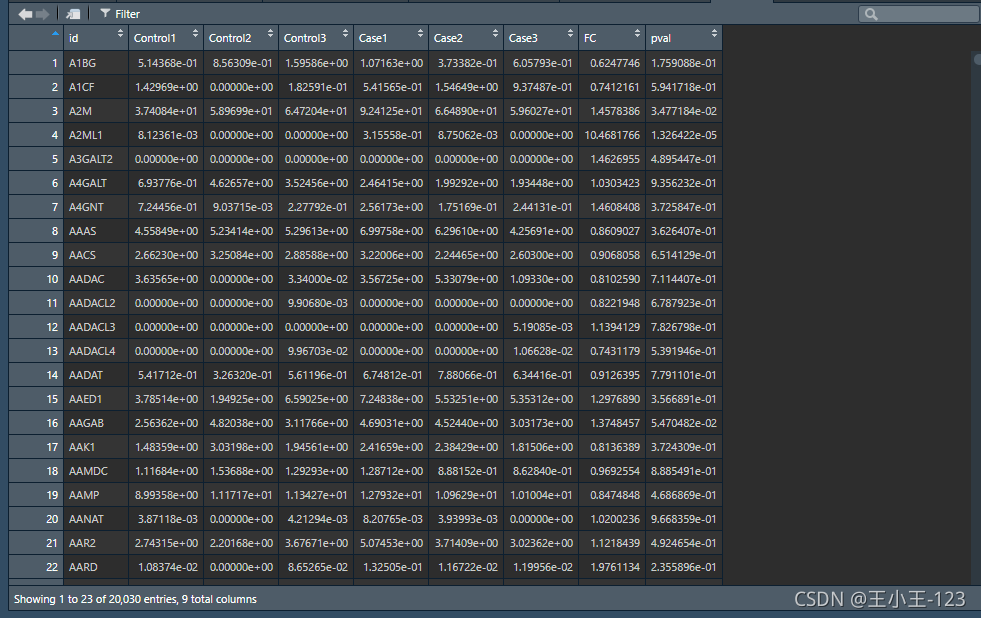
Task: Select the AADAC gene cell
Action: click(x=96, y=279)
